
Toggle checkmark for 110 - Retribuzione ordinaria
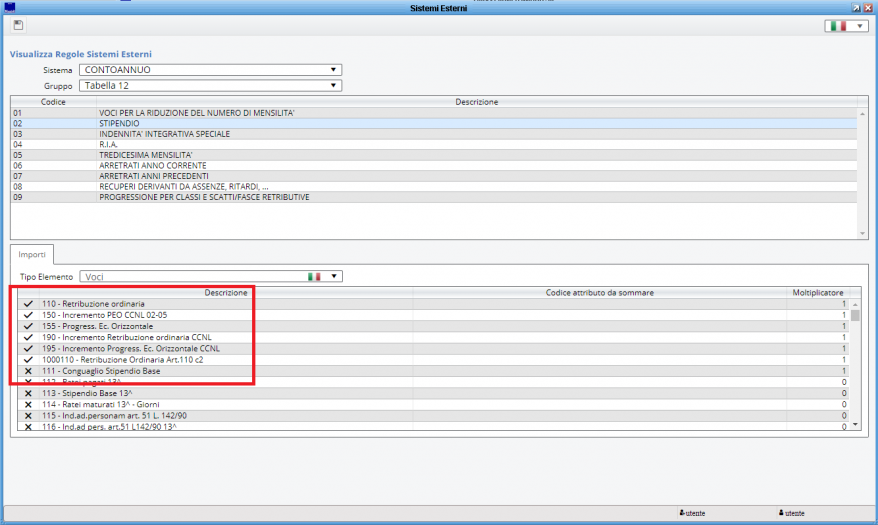[x=28, y=304]
